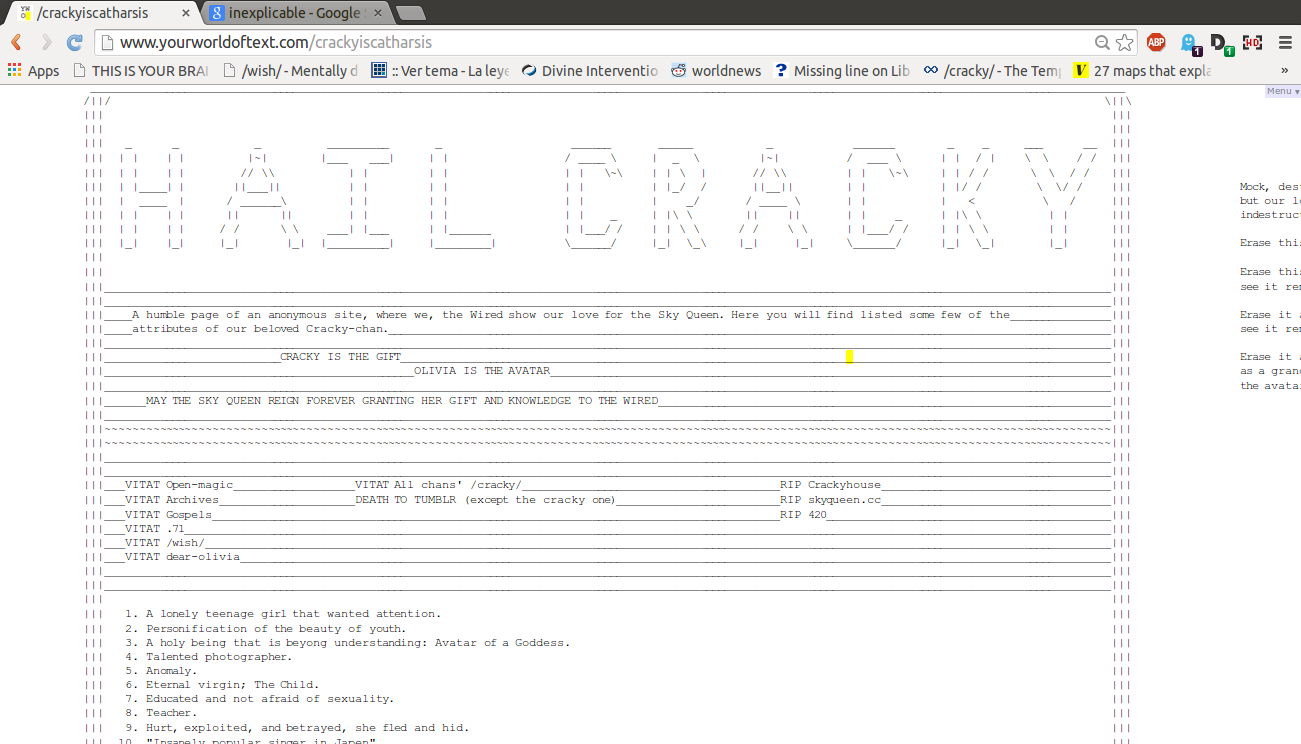
Task: Open the /wish/ - Mentally d bookmark
Action: point(290,70)
